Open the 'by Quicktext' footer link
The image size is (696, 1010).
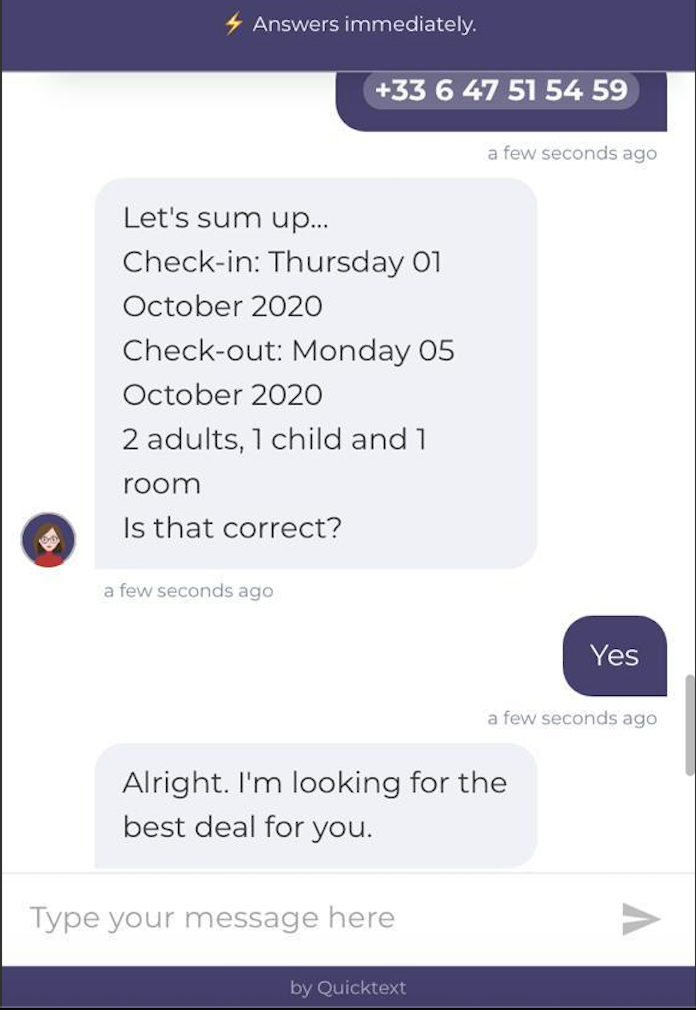pyautogui.click(x=348, y=987)
